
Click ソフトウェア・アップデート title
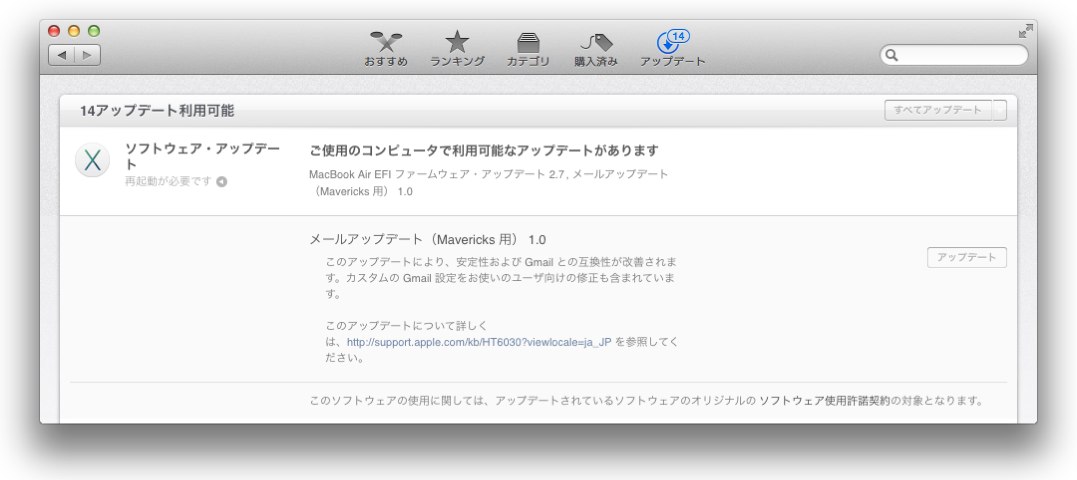pos(202,157)
